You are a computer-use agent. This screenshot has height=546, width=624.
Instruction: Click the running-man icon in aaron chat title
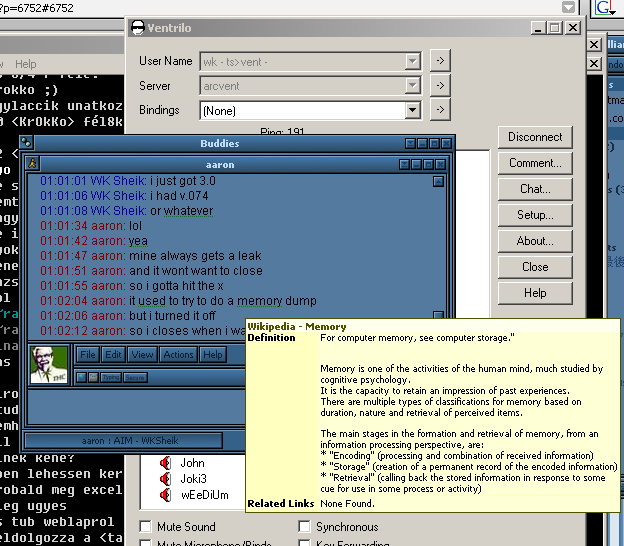point(32,163)
